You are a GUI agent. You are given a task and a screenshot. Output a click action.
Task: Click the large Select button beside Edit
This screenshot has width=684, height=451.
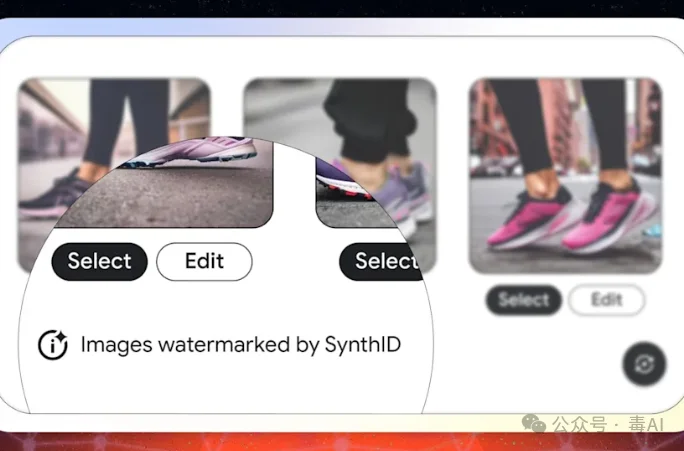[99, 261]
